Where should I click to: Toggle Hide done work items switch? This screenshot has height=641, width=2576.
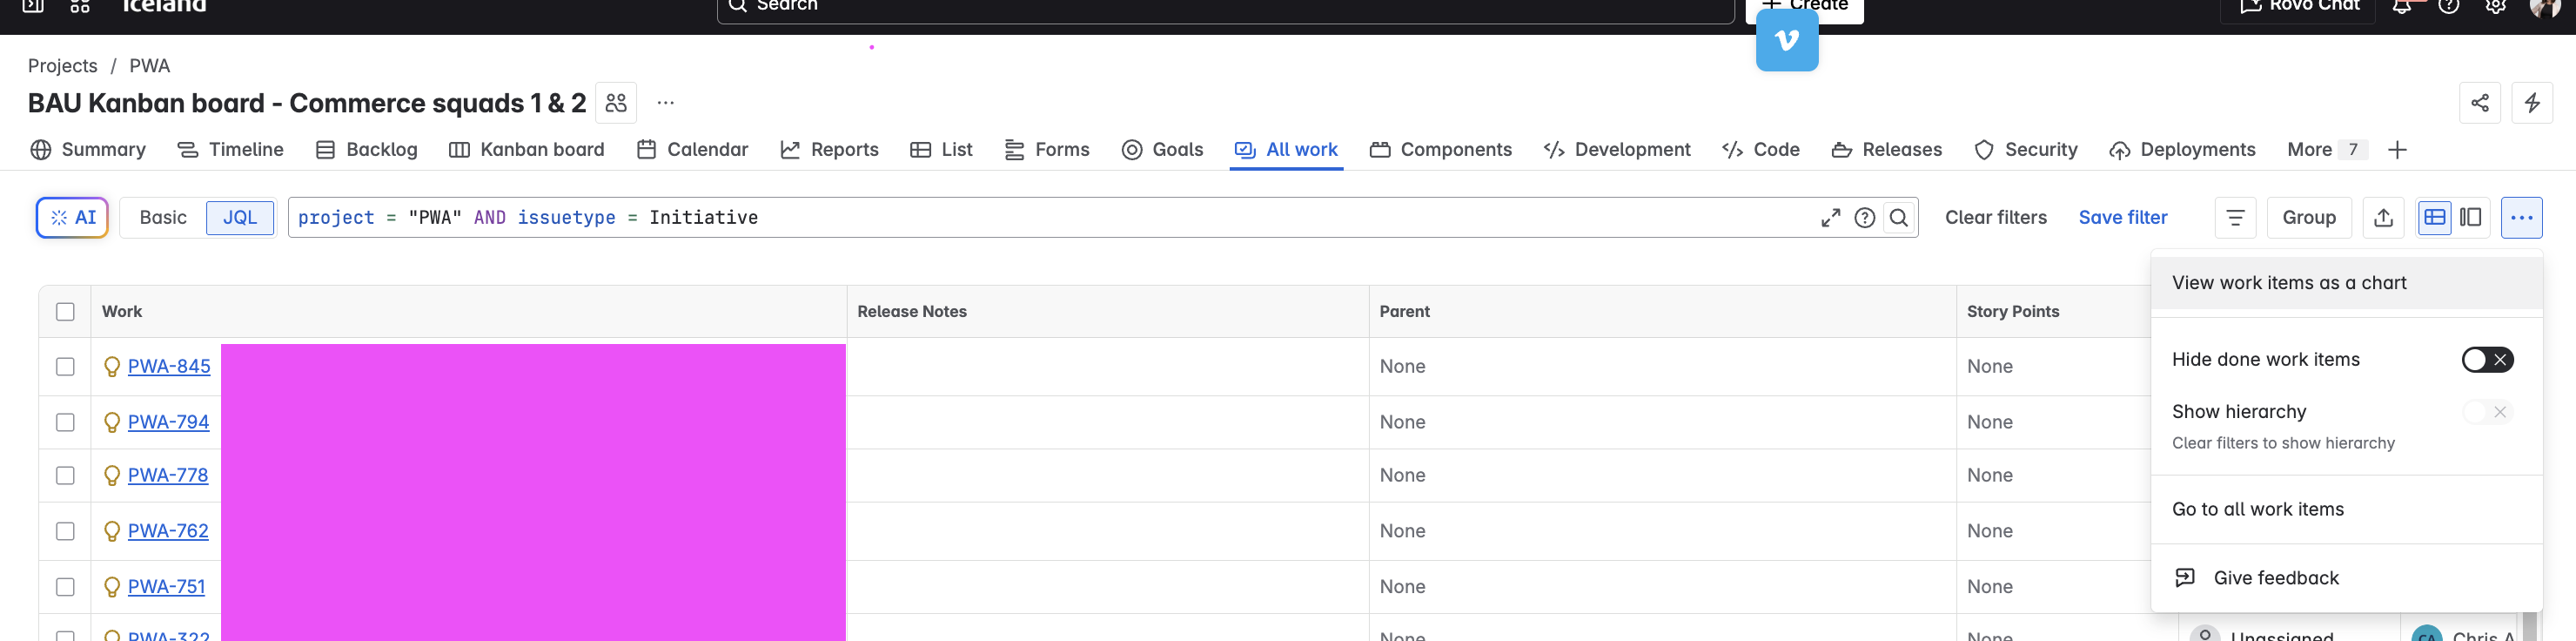[x=2487, y=360]
